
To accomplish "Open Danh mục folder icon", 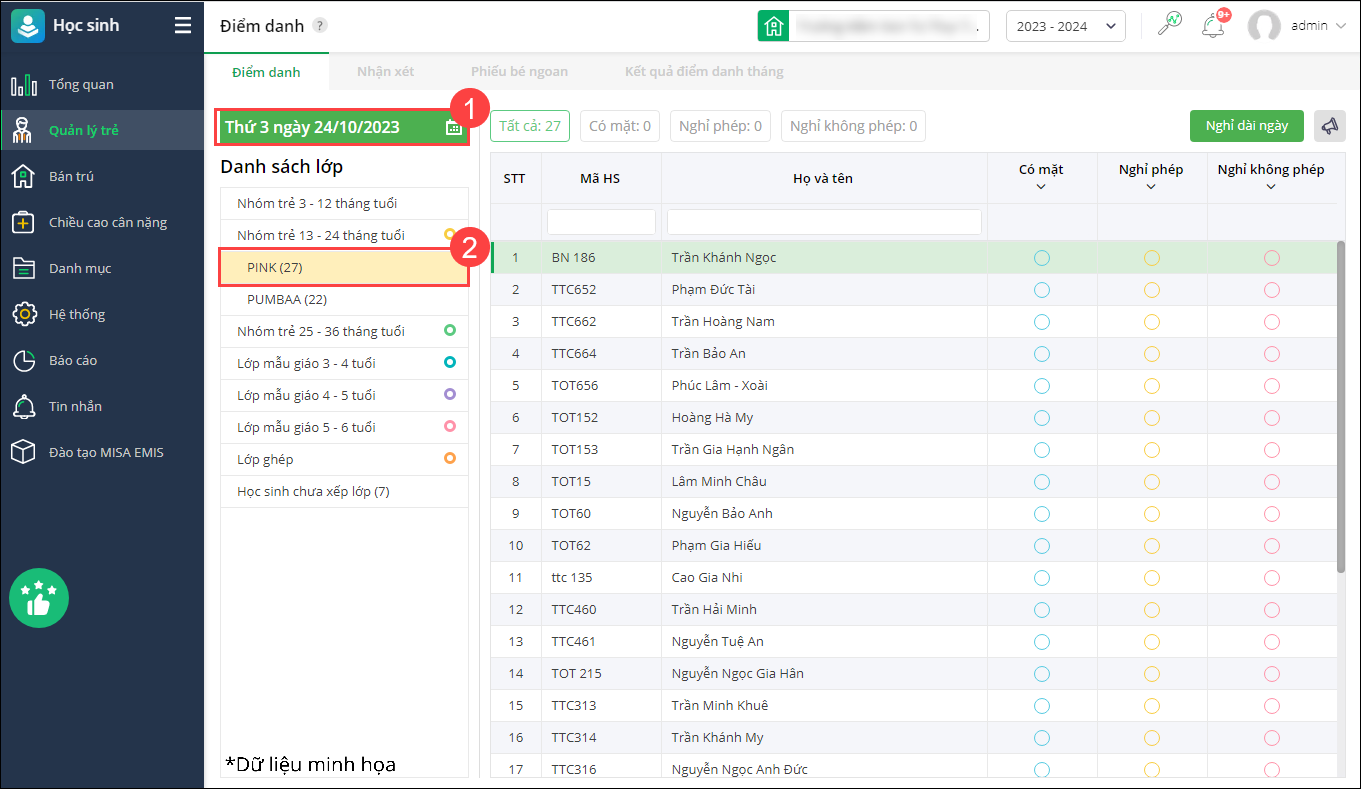I will [24, 269].
